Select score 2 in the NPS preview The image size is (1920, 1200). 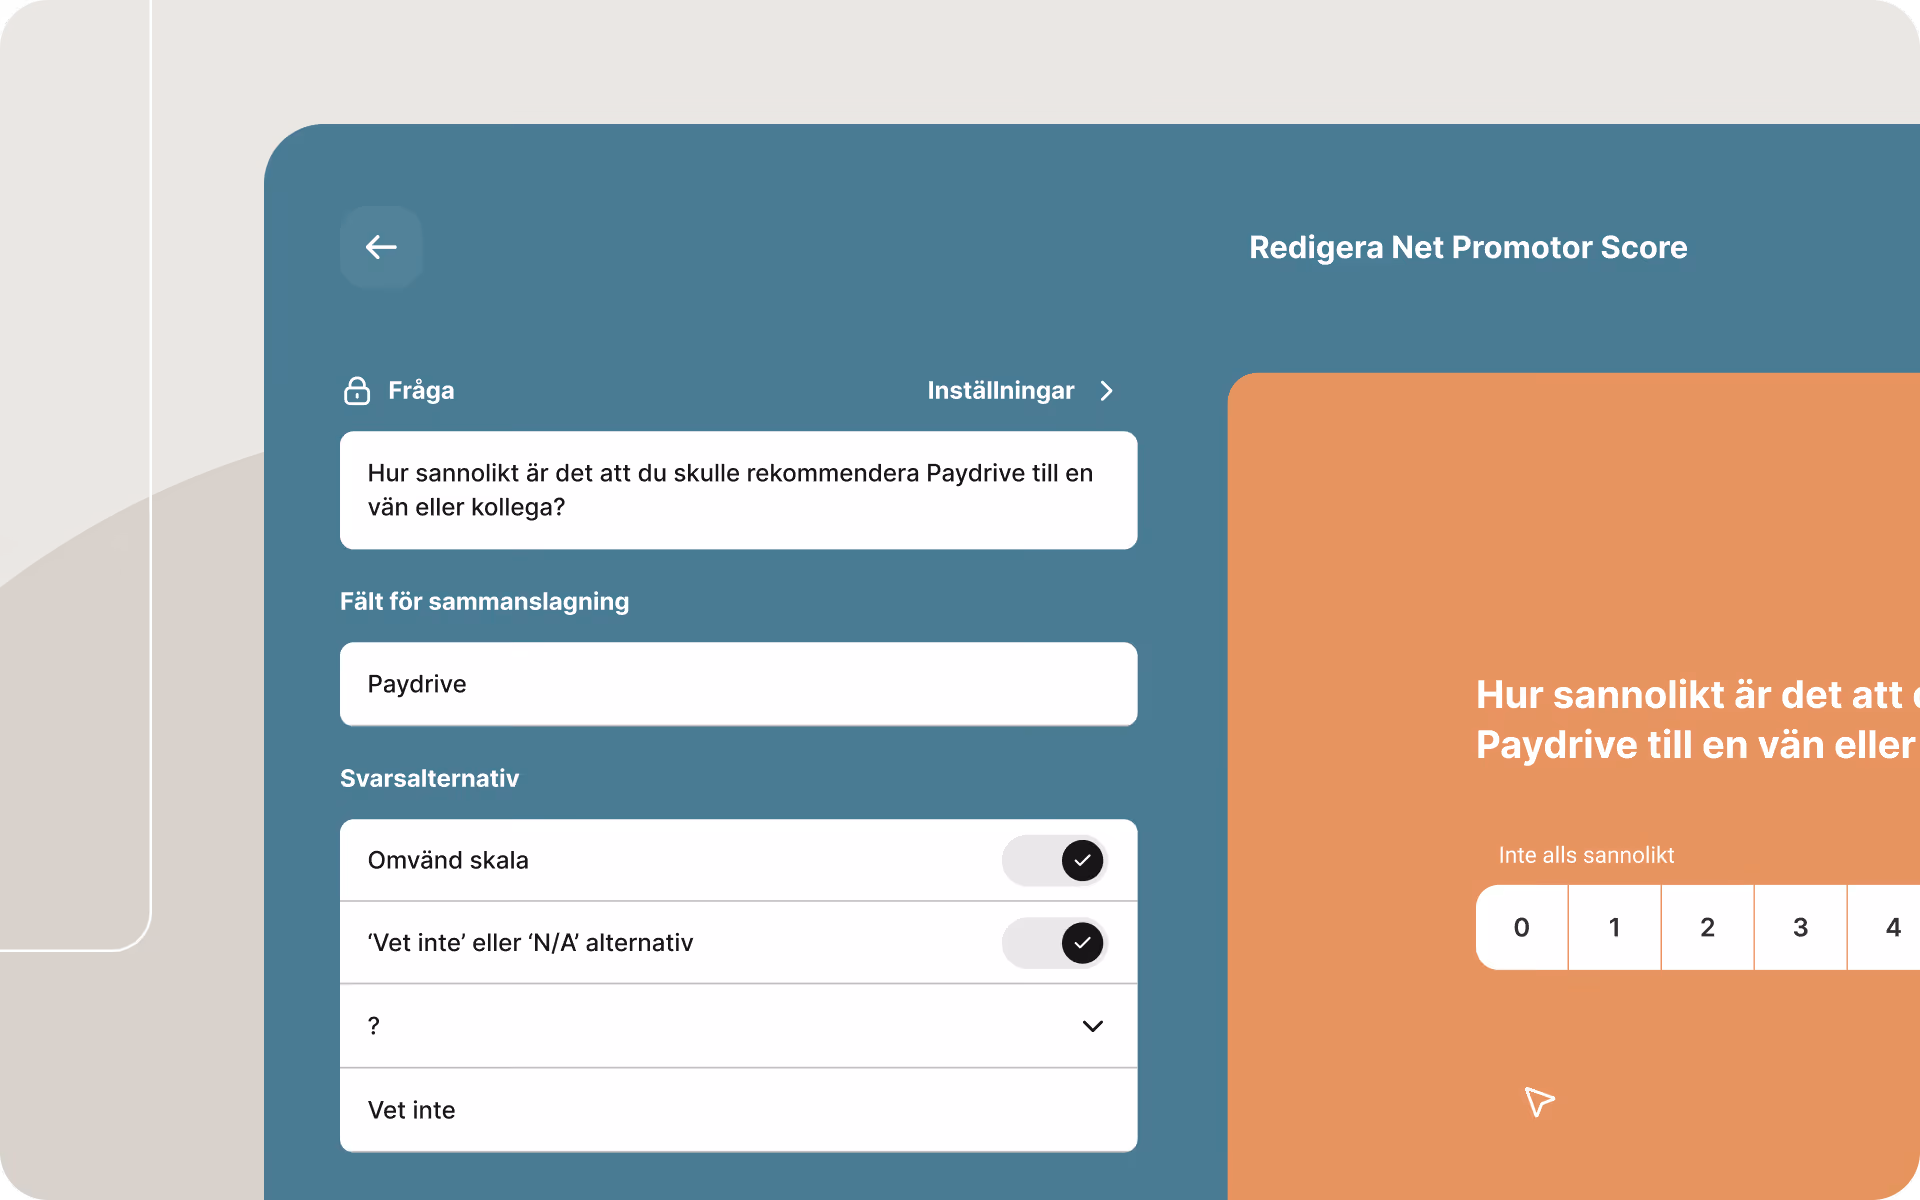click(1707, 927)
